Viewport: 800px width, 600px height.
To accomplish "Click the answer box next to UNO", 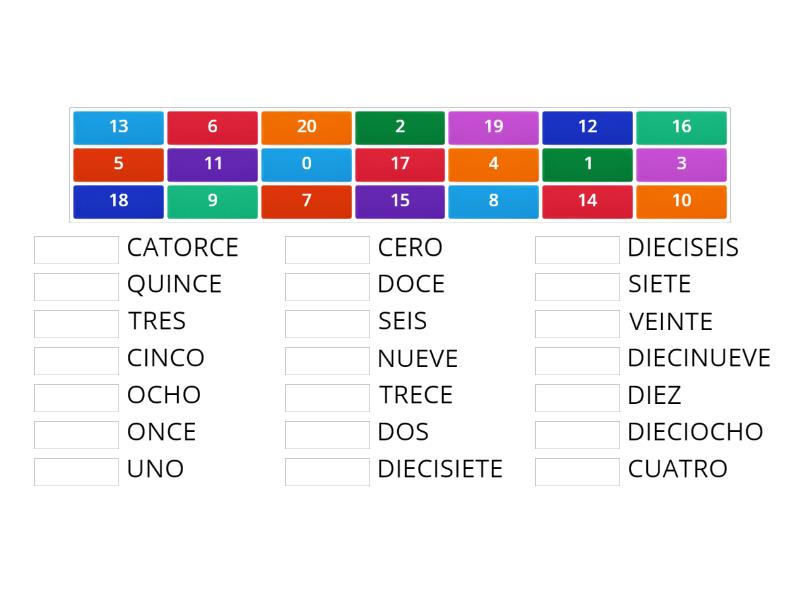I will pyautogui.click(x=75, y=470).
